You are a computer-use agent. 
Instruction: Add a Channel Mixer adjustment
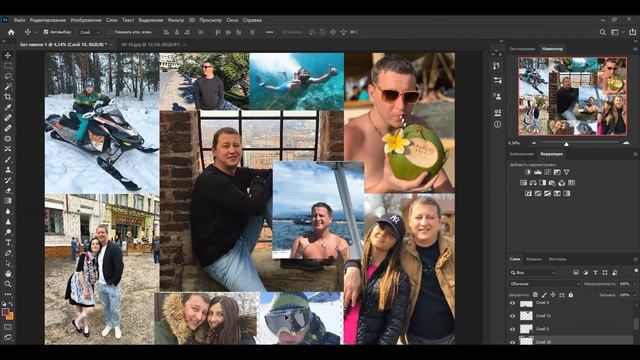point(562,183)
